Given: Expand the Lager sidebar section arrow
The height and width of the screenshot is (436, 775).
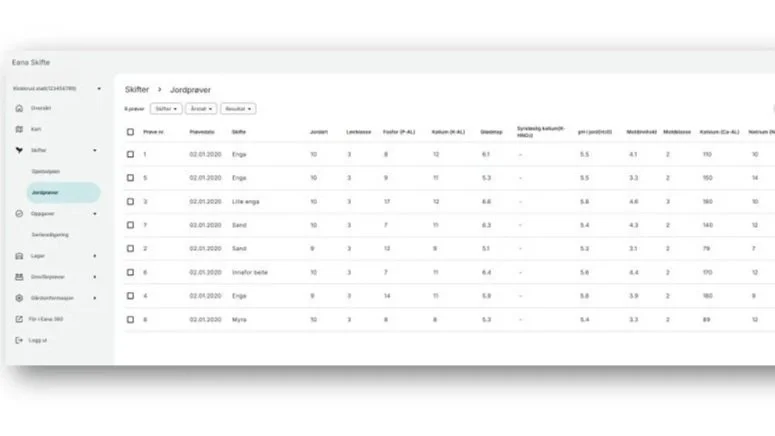Looking at the screenshot, I should [x=95, y=256].
